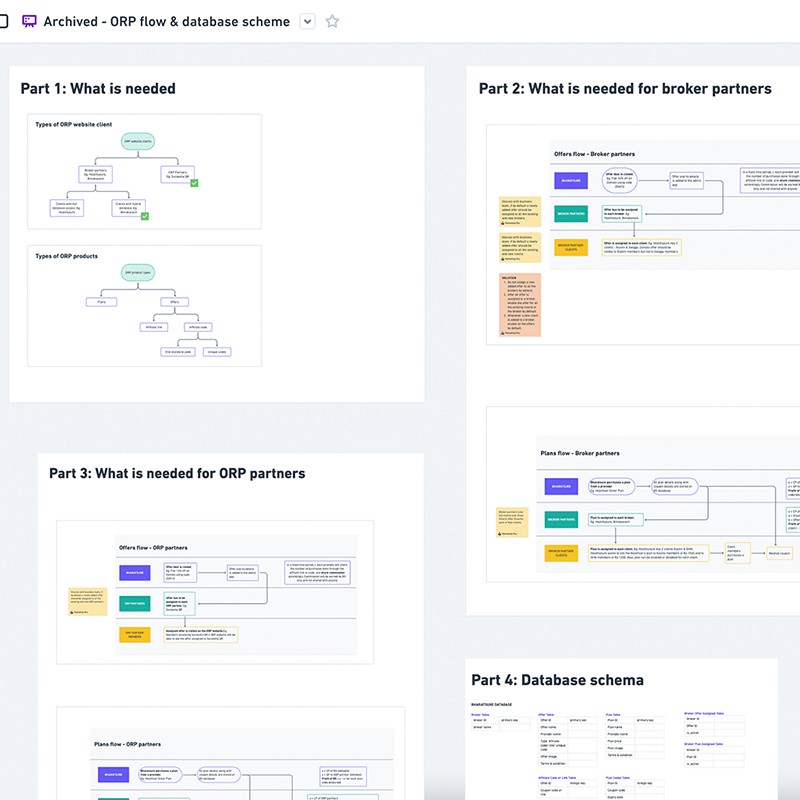
Task: Select yellow sticky note about new brokers
Action: (x=520, y=211)
